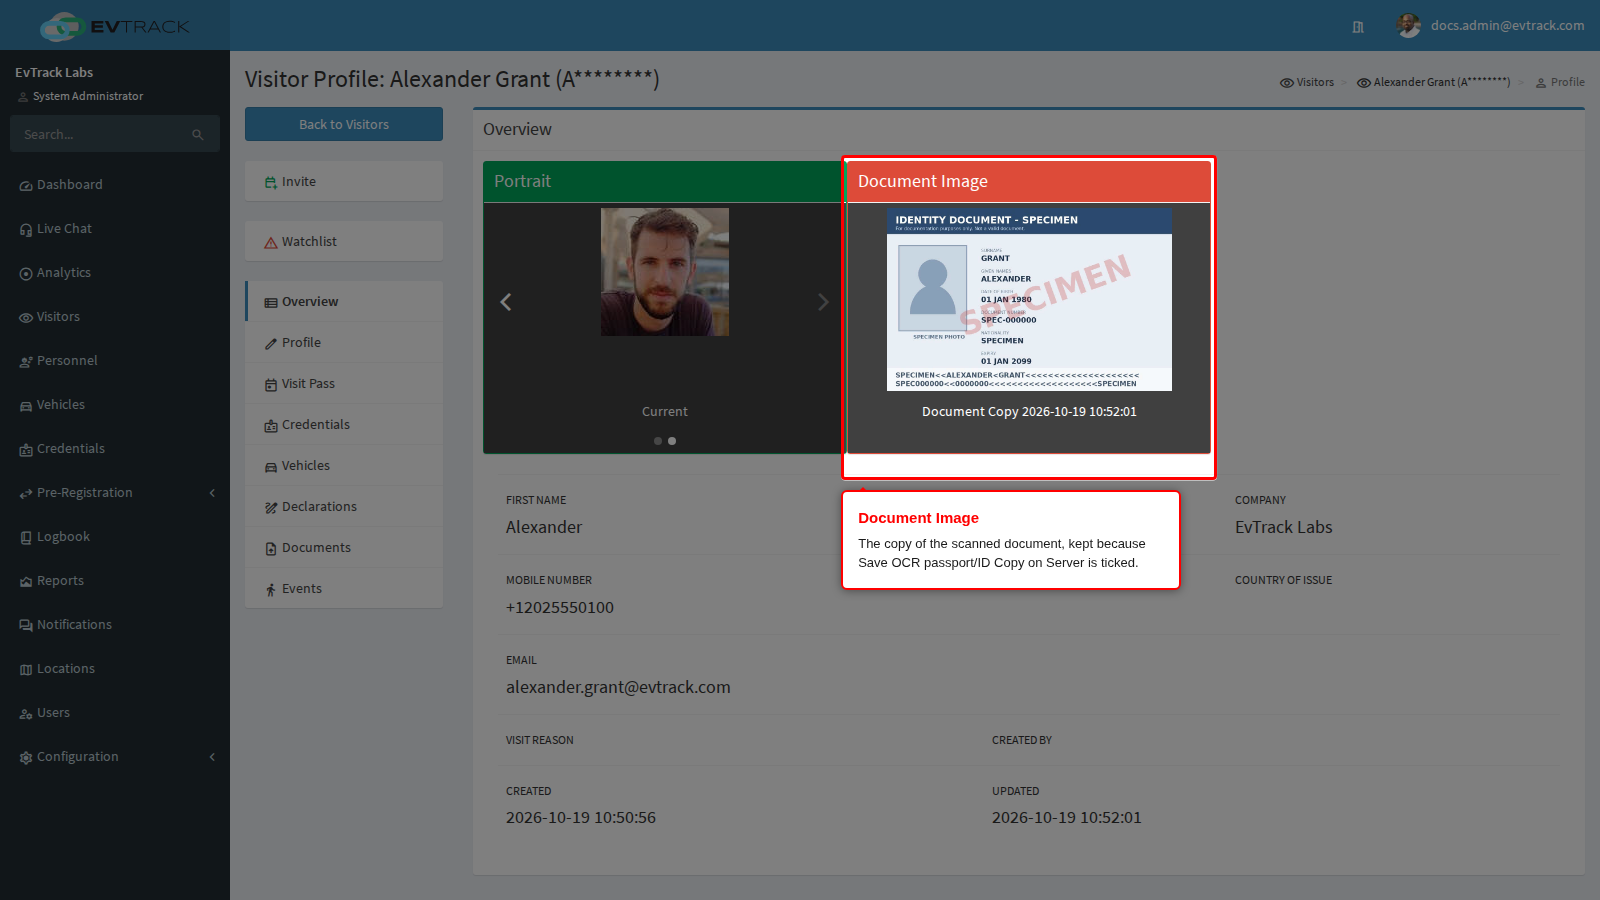1600x900 pixels.
Task: Click the portrait photo thumbnail
Action: pyautogui.click(x=665, y=272)
